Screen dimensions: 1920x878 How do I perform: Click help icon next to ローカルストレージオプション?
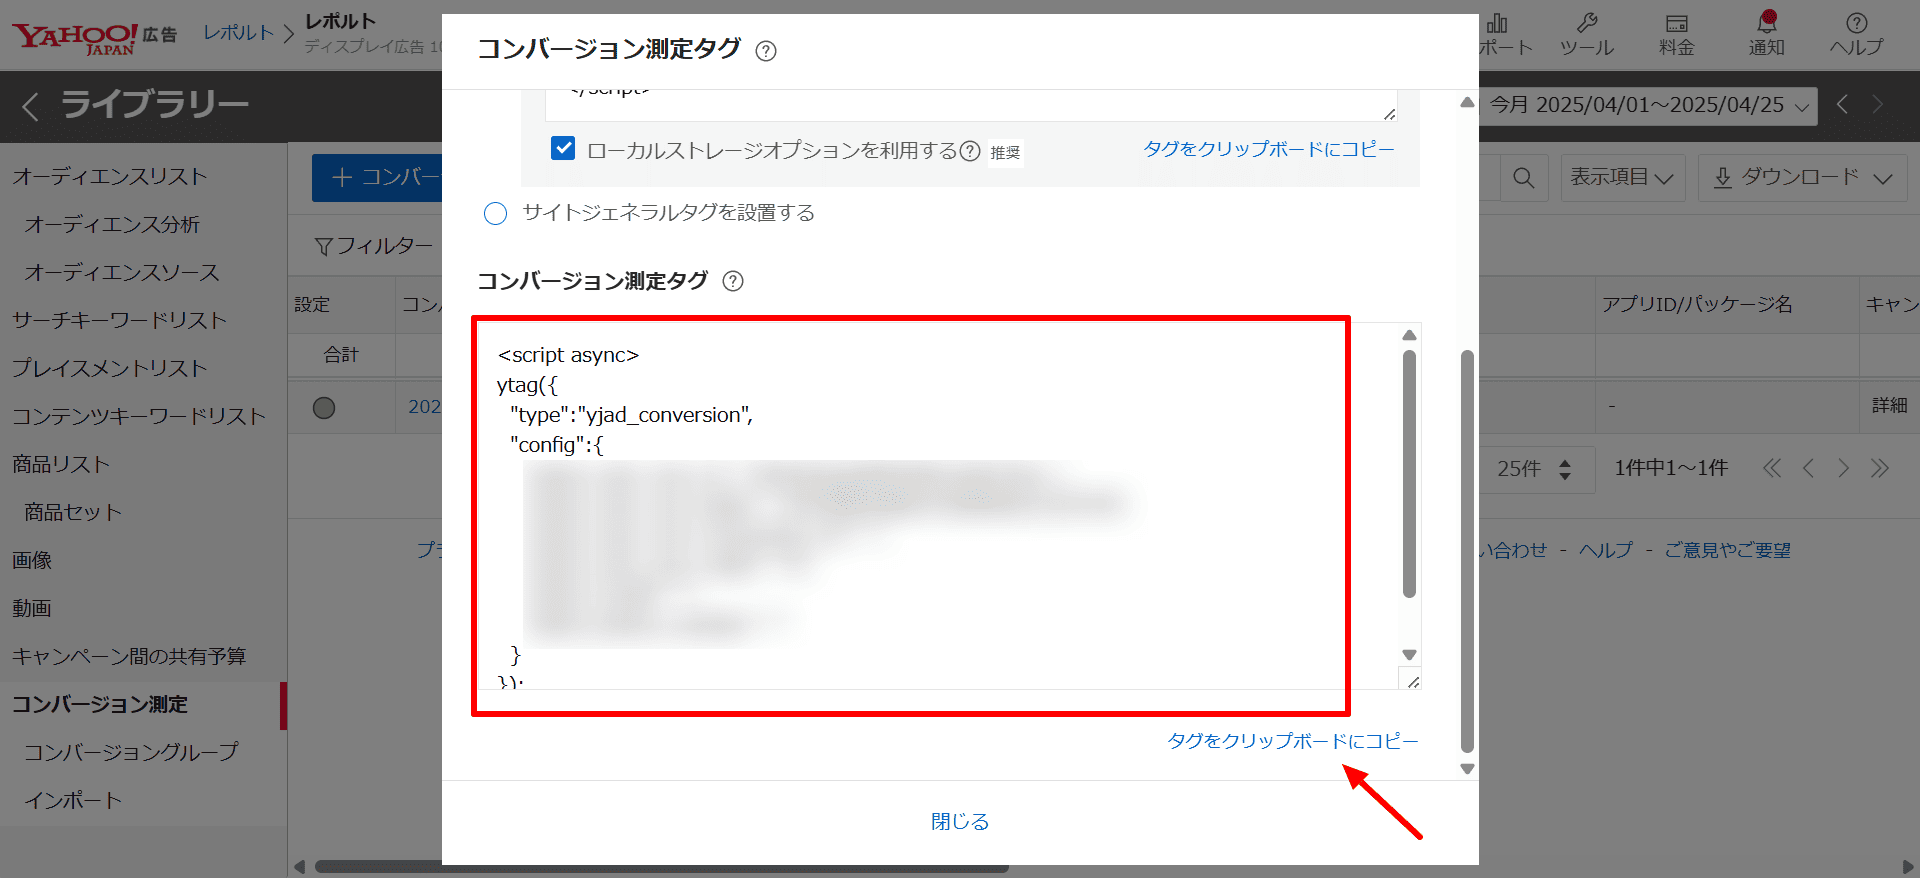point(970,151)
